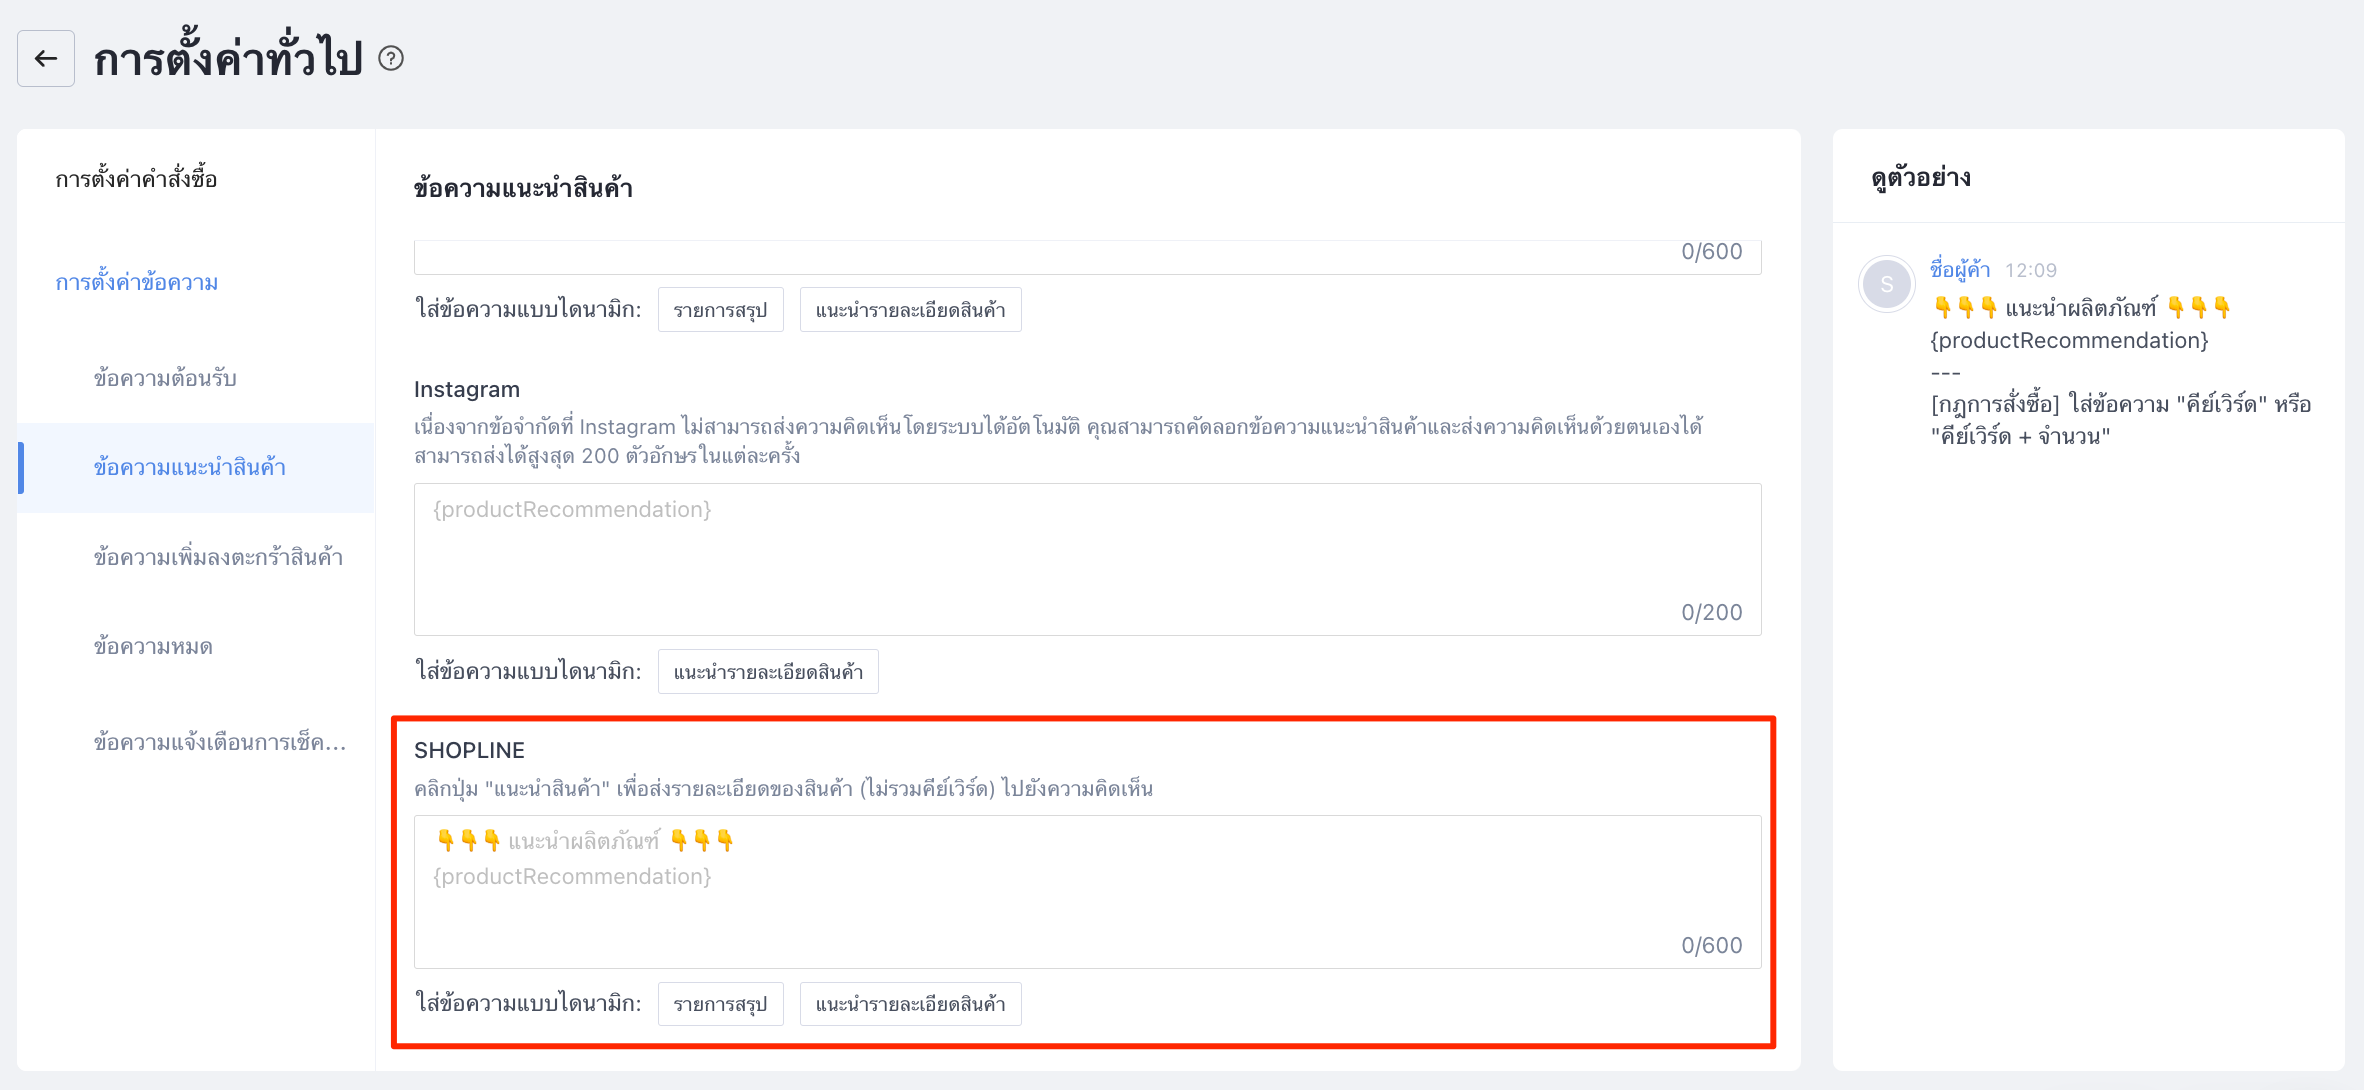Insert รายการสรุป tag in top section
This screenshot has height=1090, width=2364.
click(x=720, y=310)
